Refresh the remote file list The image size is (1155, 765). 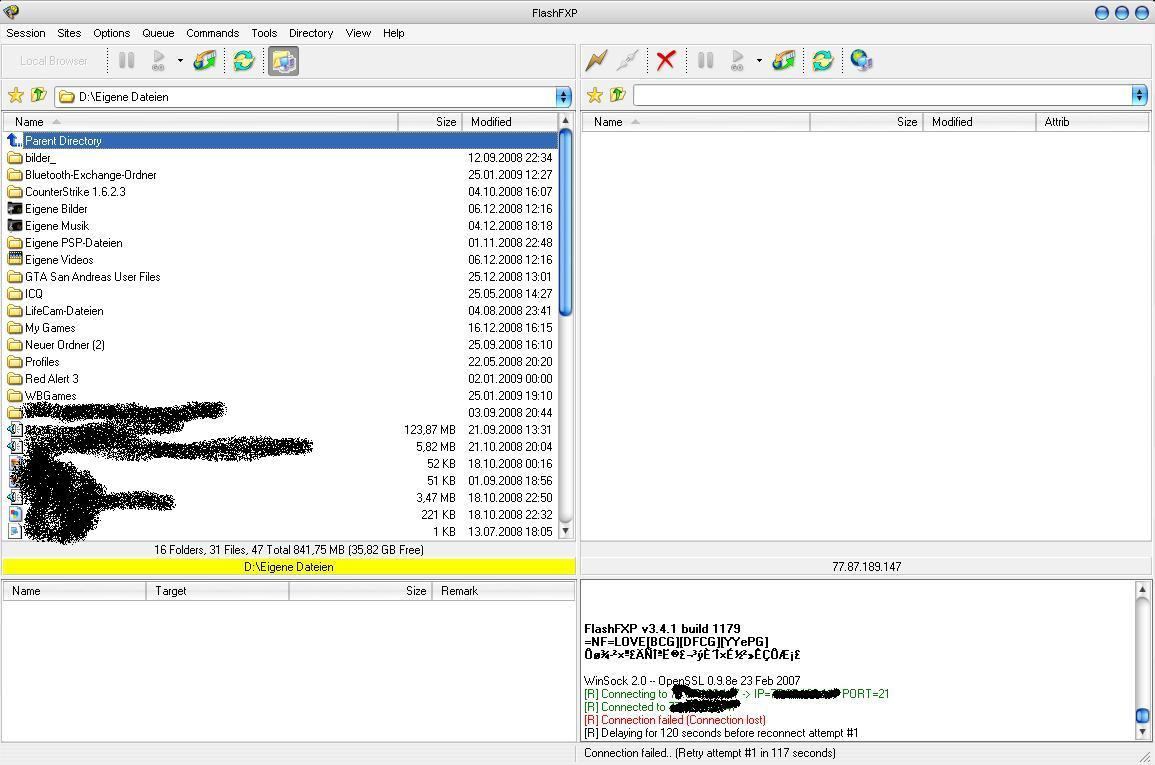click(823, 60)
